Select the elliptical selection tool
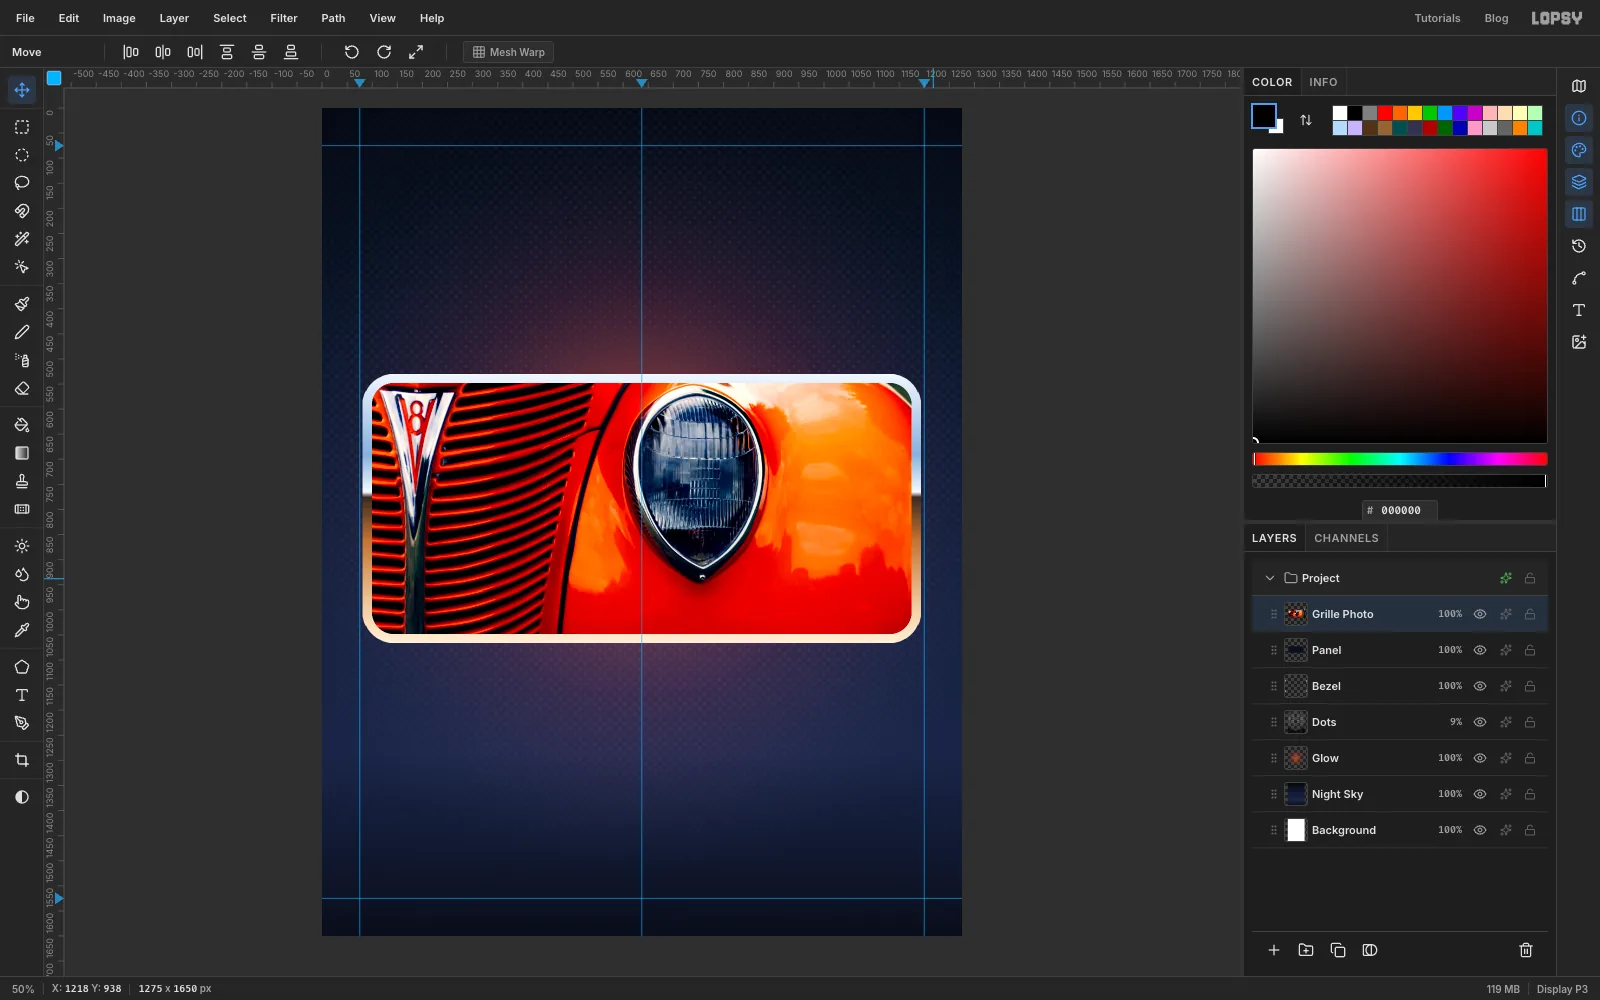The height and width of the screenshot is (1000, 1600). (22, 155)
